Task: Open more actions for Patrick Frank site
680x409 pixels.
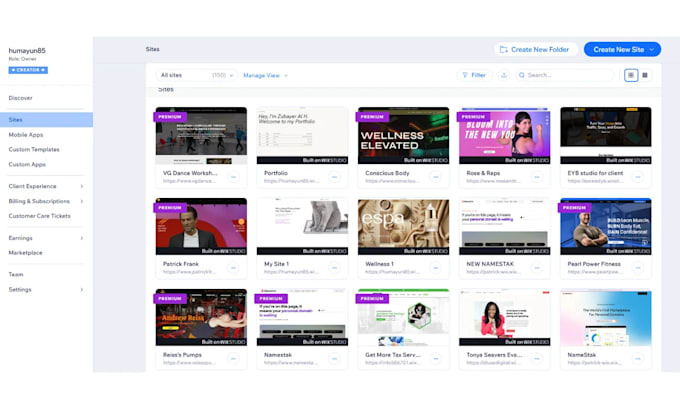Action: tap(233, 268)
